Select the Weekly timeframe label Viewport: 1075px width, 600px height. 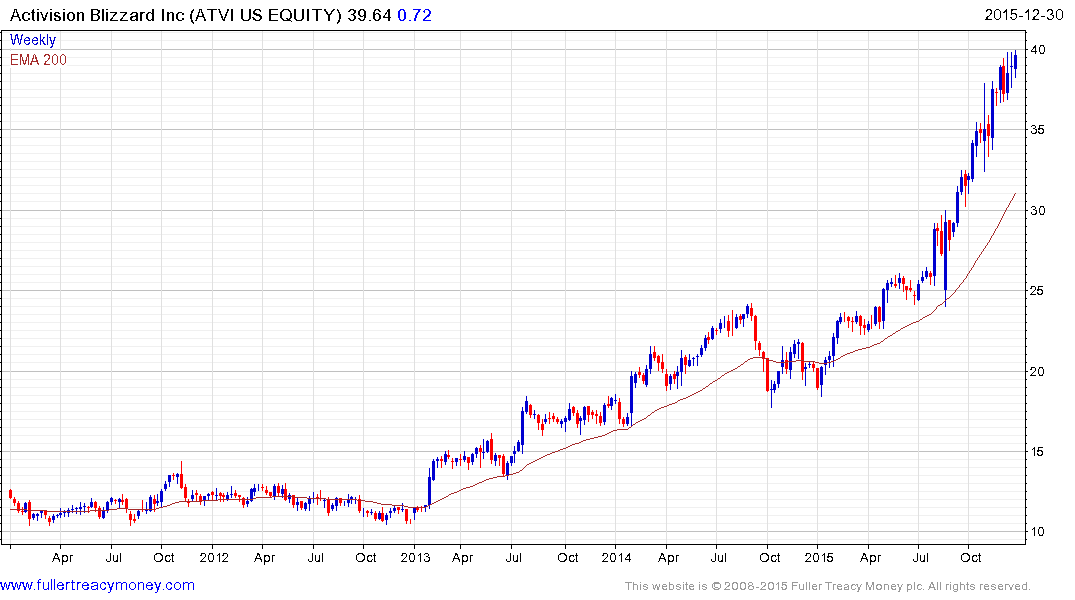[x=33, y=40]
